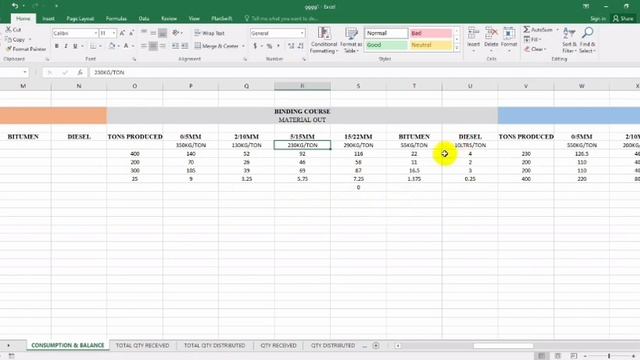Click the Fill Color paint bucket
Image resolution: width=640 pixels, height=360 pixels.
point(111,46)
